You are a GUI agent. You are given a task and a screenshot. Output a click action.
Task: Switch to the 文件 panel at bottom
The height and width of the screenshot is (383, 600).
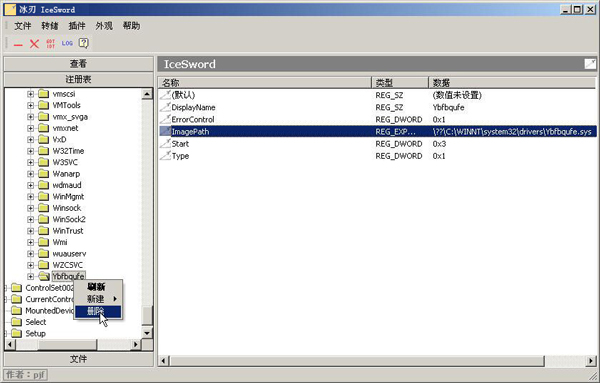click(78, 359)
